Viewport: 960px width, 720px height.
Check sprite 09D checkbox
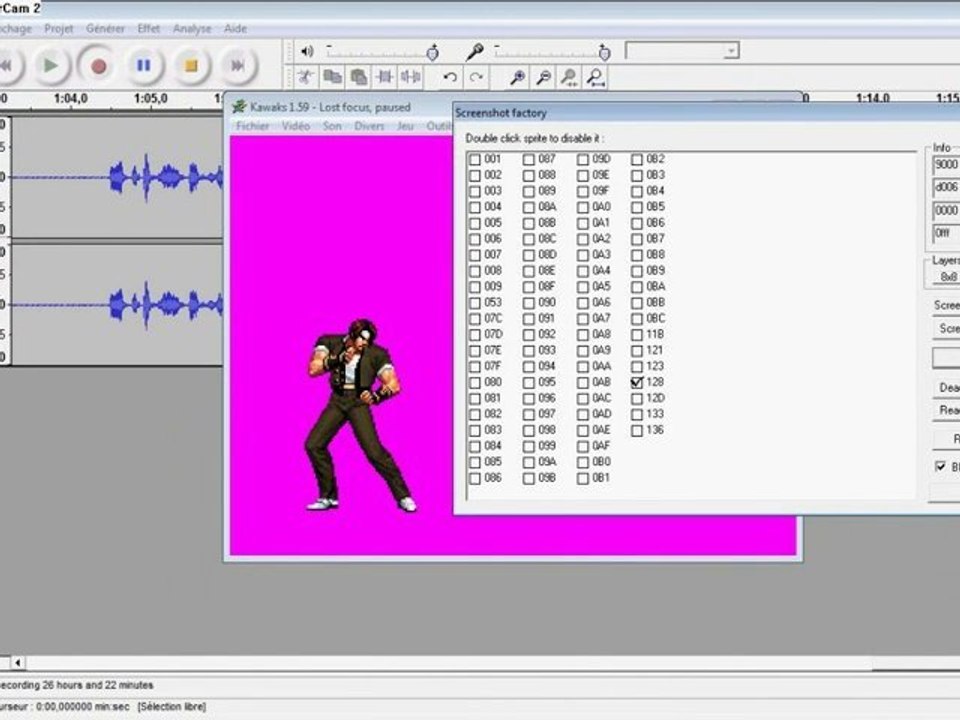pyautogui.click(x=582, y=159)
